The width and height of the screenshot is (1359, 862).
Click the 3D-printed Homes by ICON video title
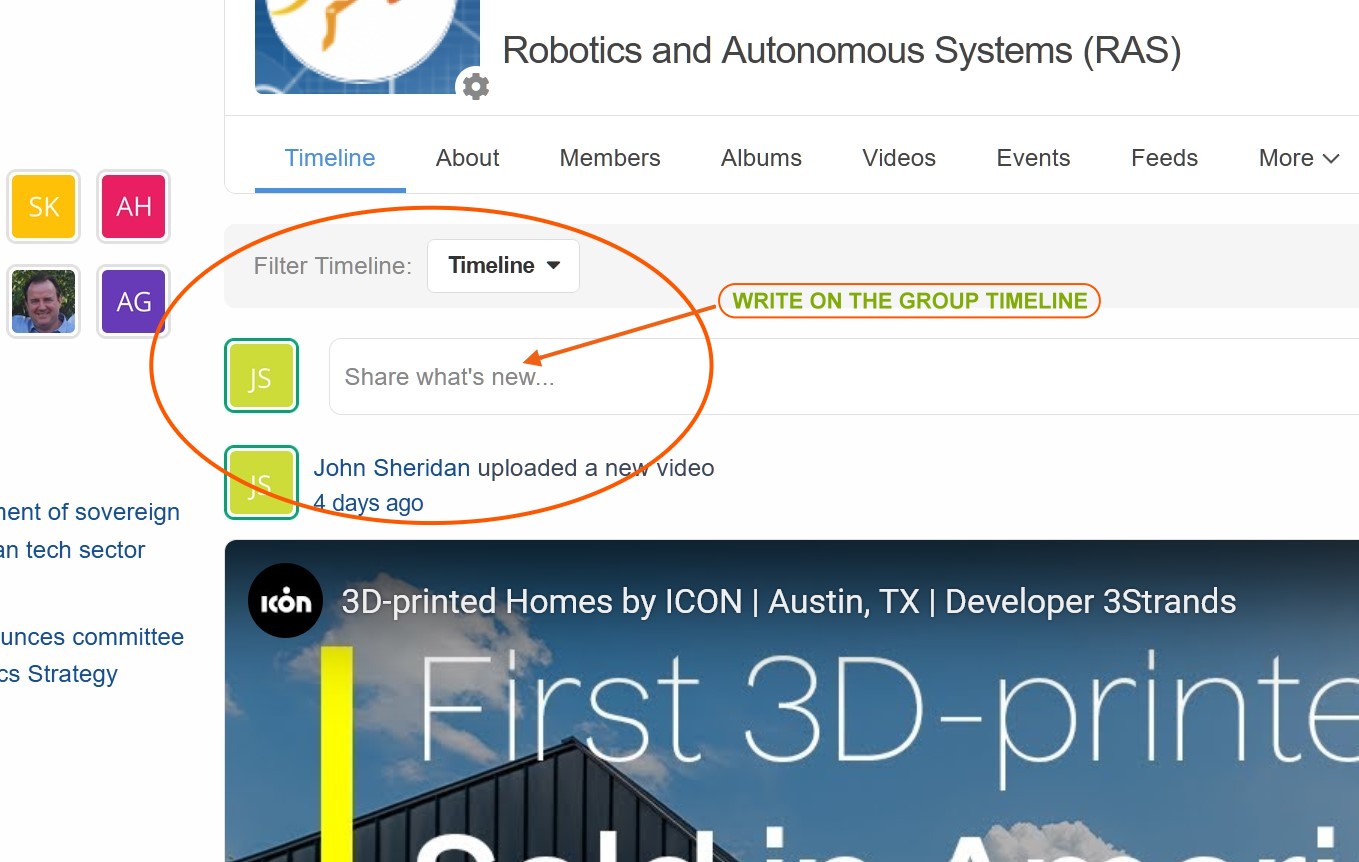788,602
